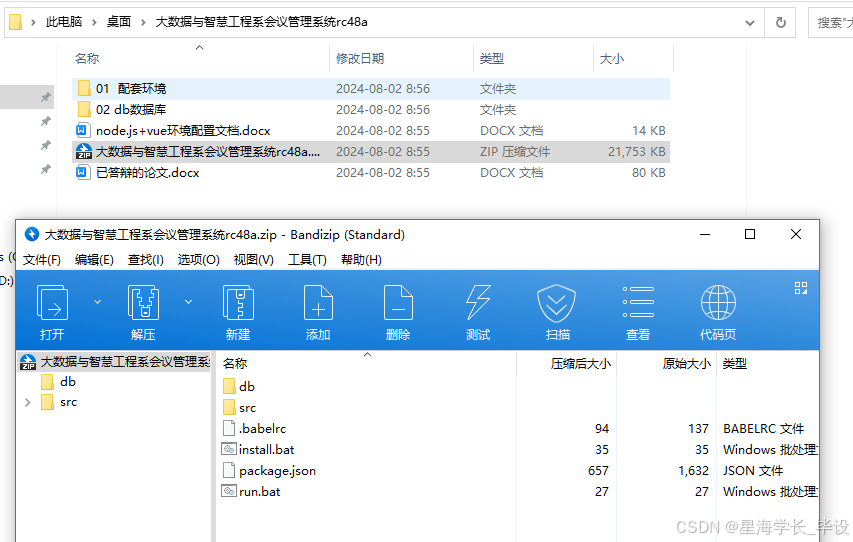Expand the chevron before 此电脑 in breadcrumb
853x542 pixels.
click(x=34, y=22)
